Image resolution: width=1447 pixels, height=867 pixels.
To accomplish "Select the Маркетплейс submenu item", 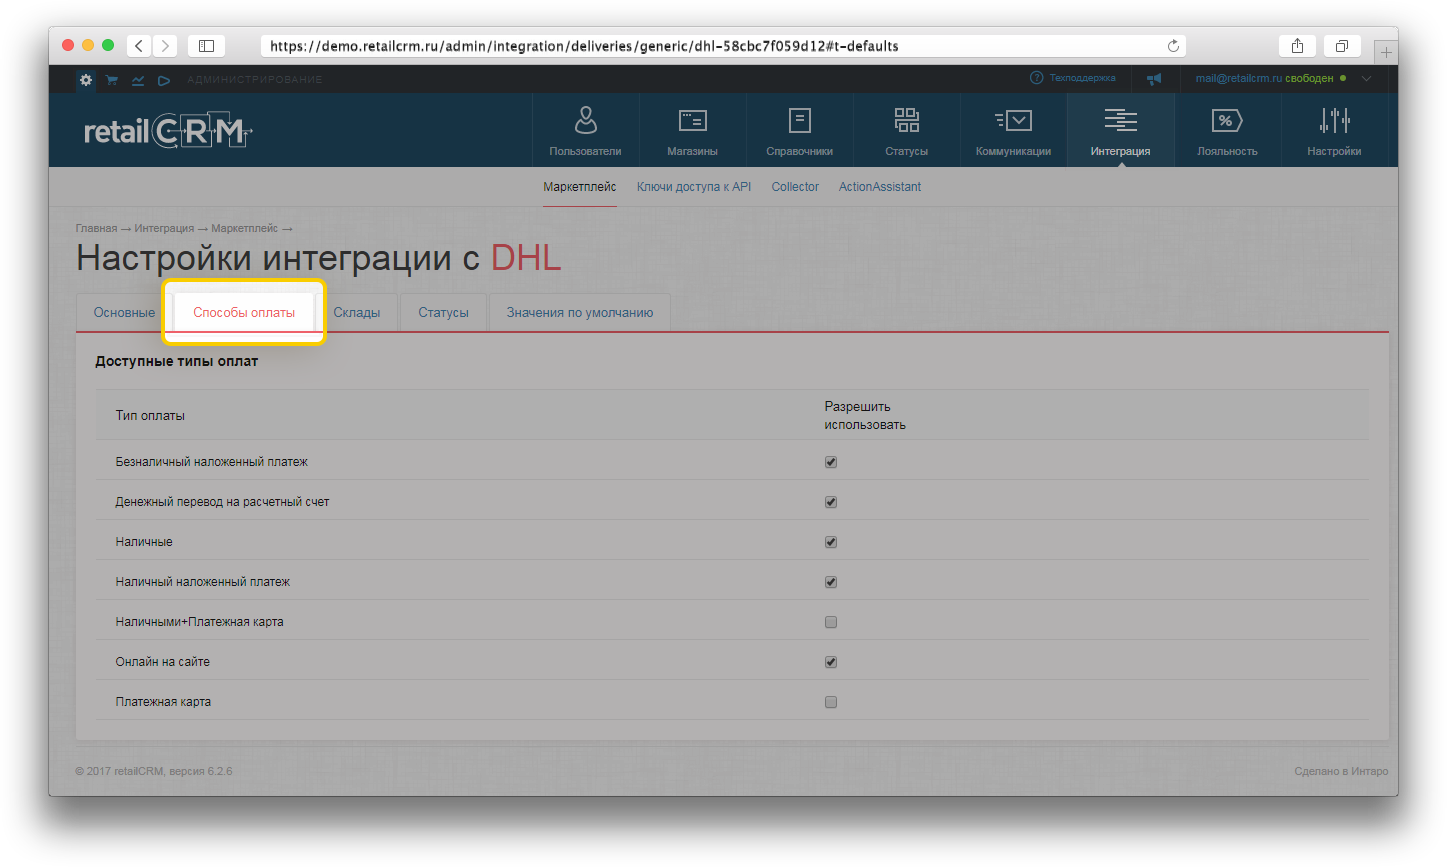I will (x=580, y=187).
